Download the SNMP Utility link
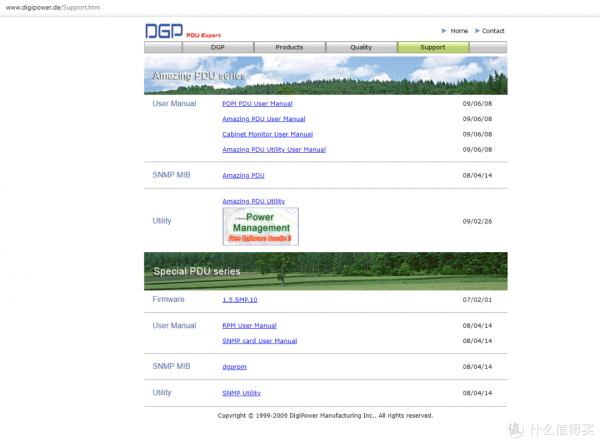This screenshot has height=444, width=600. tap(241, 393)
